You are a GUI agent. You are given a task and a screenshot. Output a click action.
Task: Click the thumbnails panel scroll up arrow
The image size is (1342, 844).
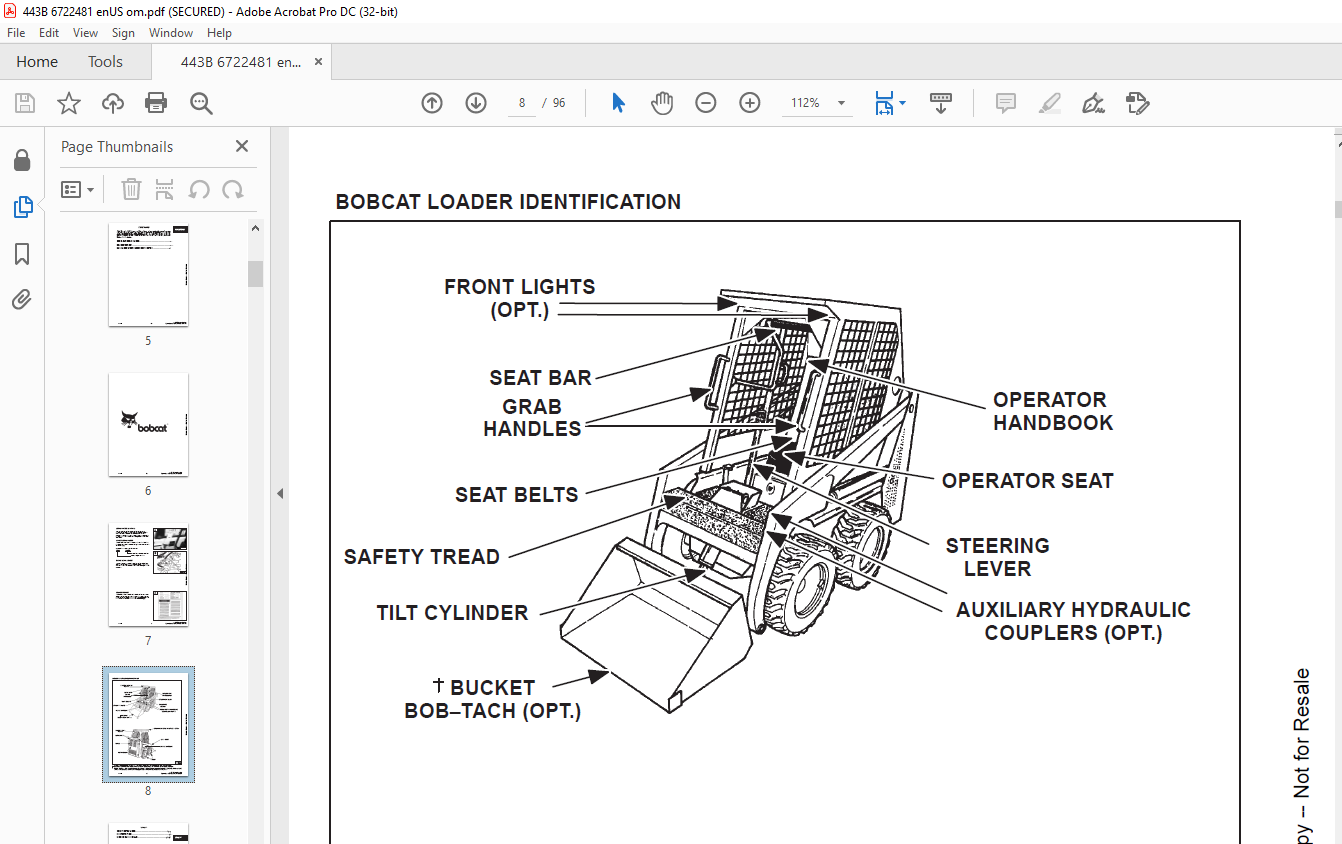tap(255, 228)
